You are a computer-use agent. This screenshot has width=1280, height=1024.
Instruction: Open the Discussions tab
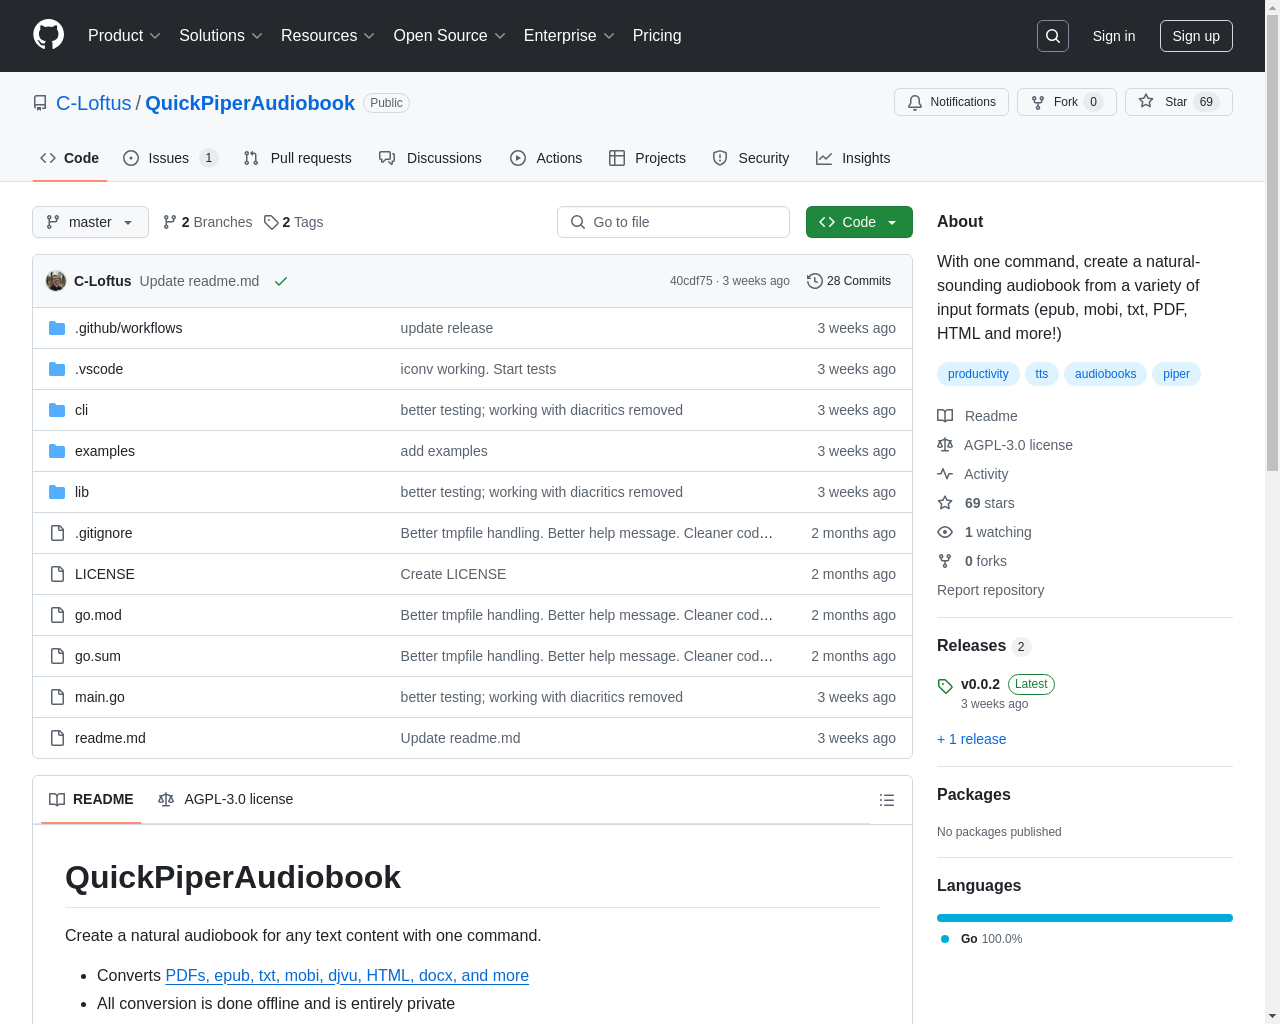tap(430, 158)
